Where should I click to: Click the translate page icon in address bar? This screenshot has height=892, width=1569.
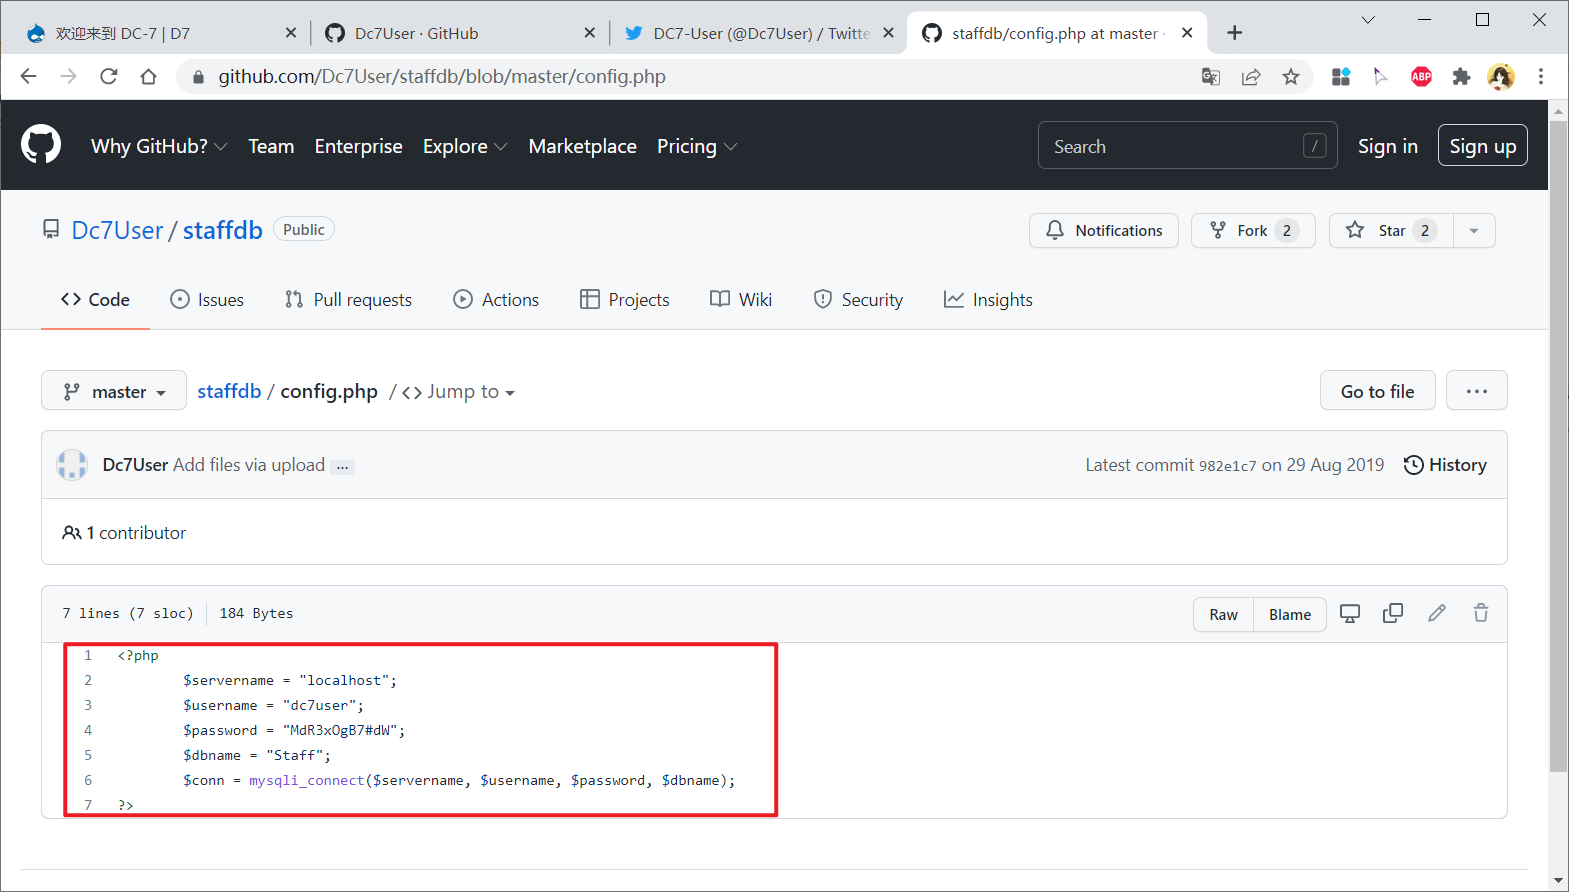click(1210, 76)
